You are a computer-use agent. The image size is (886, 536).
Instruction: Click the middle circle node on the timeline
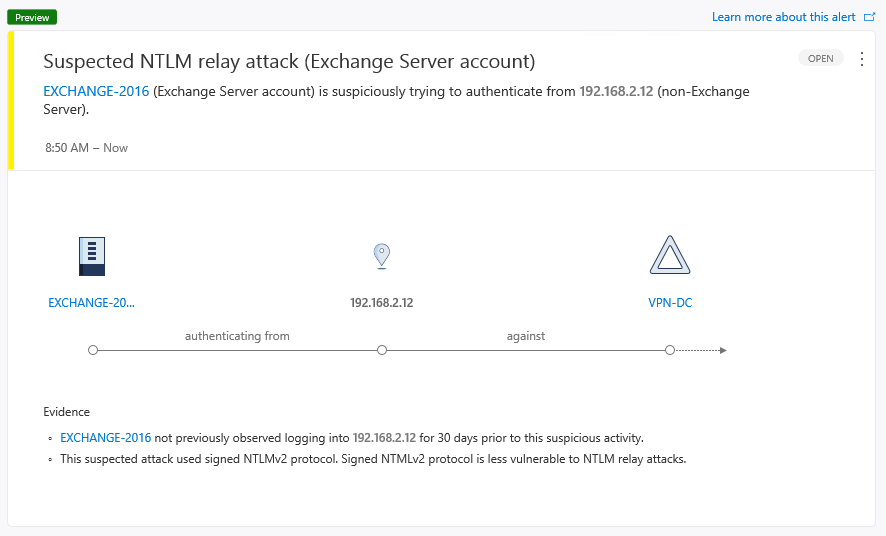[381, 350]
